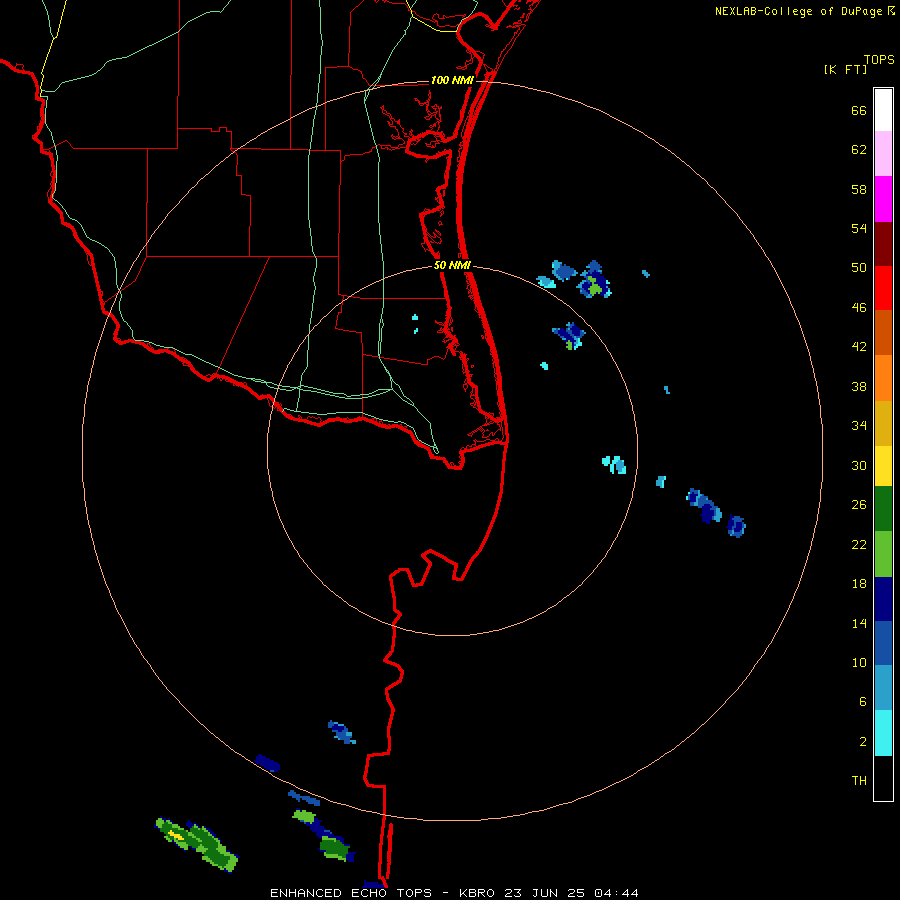The image size is (900, 900).
Task: Click the dark red swatch between 50 and 54
Action: click(883, 244)
